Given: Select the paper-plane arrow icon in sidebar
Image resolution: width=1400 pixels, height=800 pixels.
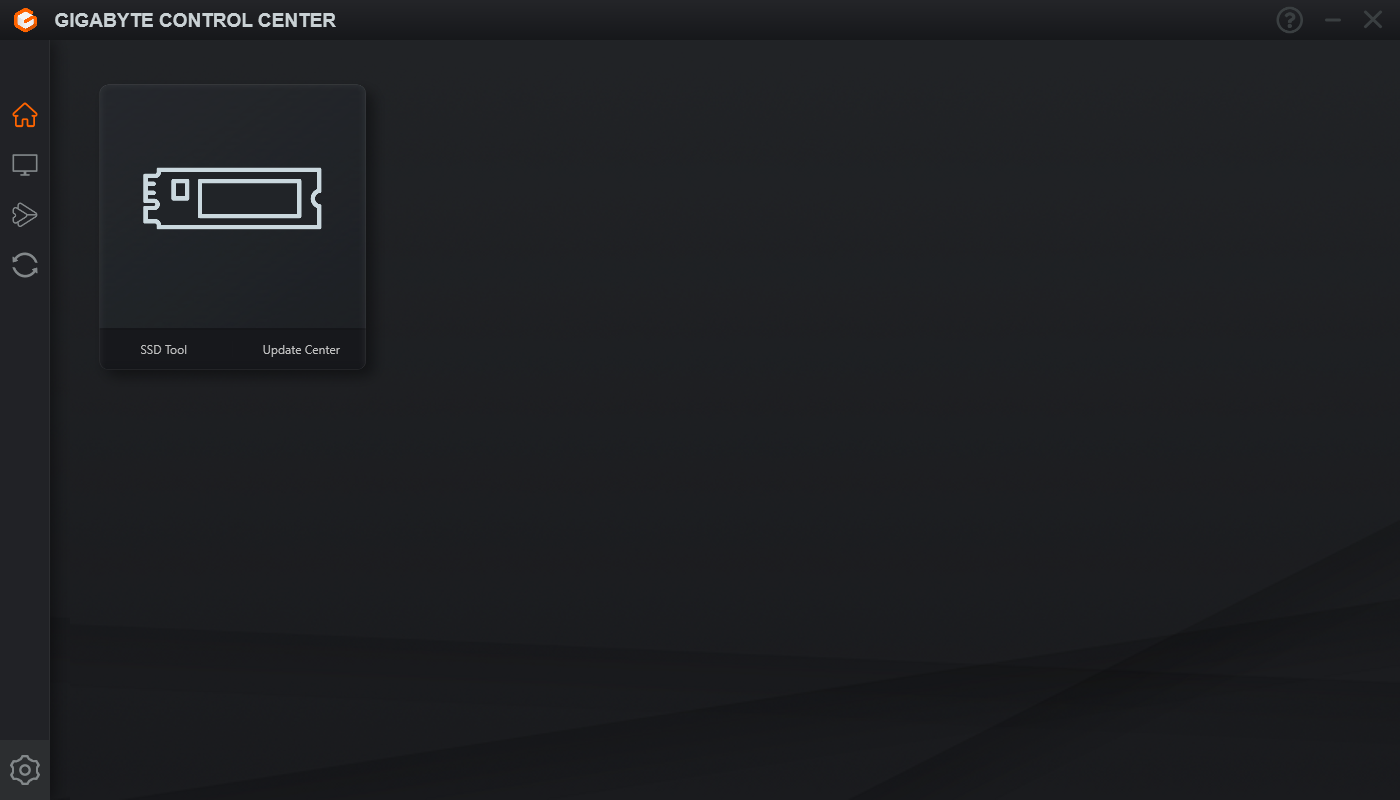Looking at the screenshot, I should coord(25,215).
